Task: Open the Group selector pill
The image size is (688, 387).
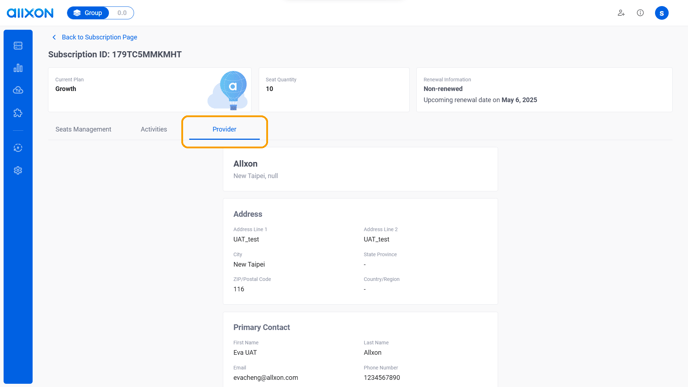Action: (88, 13)
